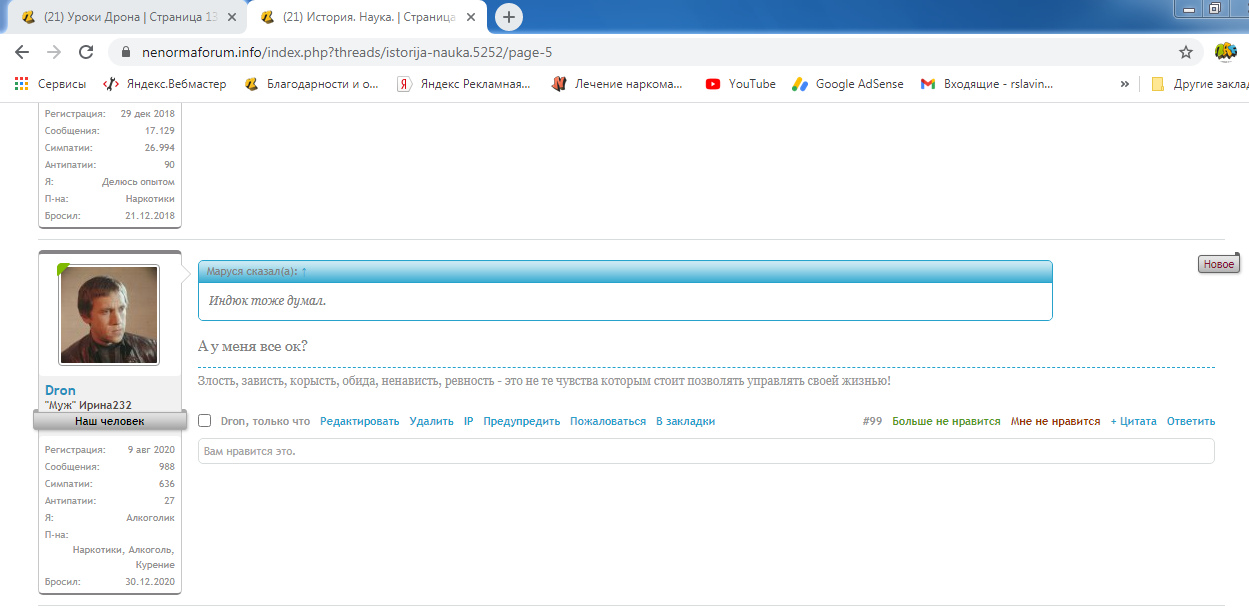Click the up arrow in Маруся quote header
1249x614 pixels.
(304, 272)
